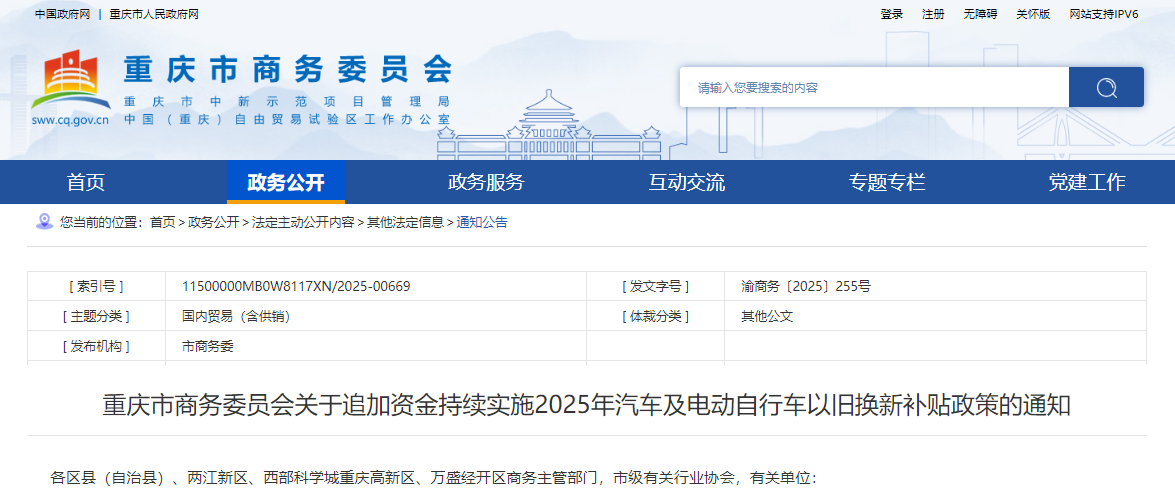
Task: Visit the 重庆市人民政府网 link
Action: (154, 14)
